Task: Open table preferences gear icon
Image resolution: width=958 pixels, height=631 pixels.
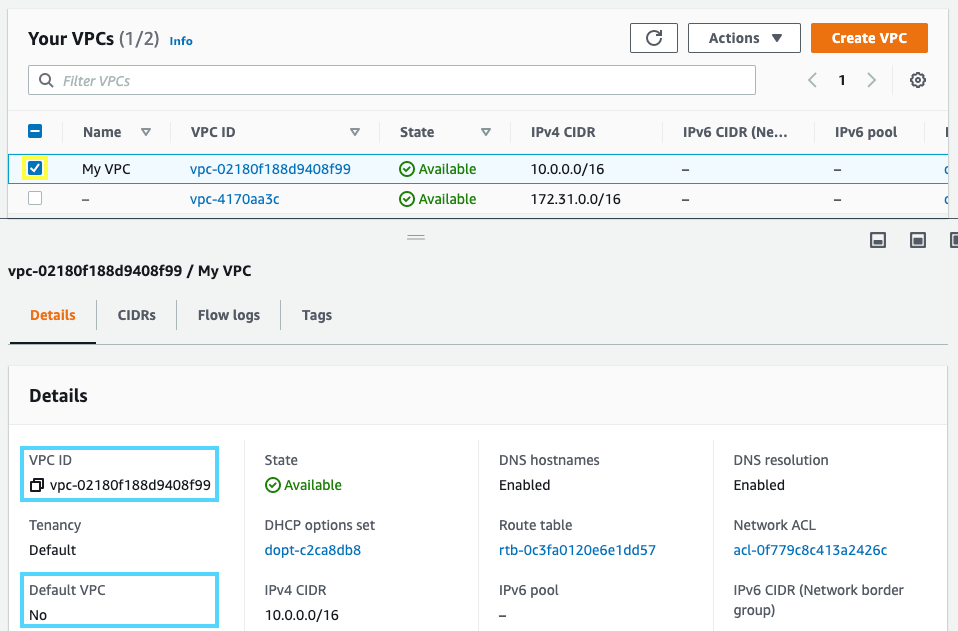Action: coord(917,80)
